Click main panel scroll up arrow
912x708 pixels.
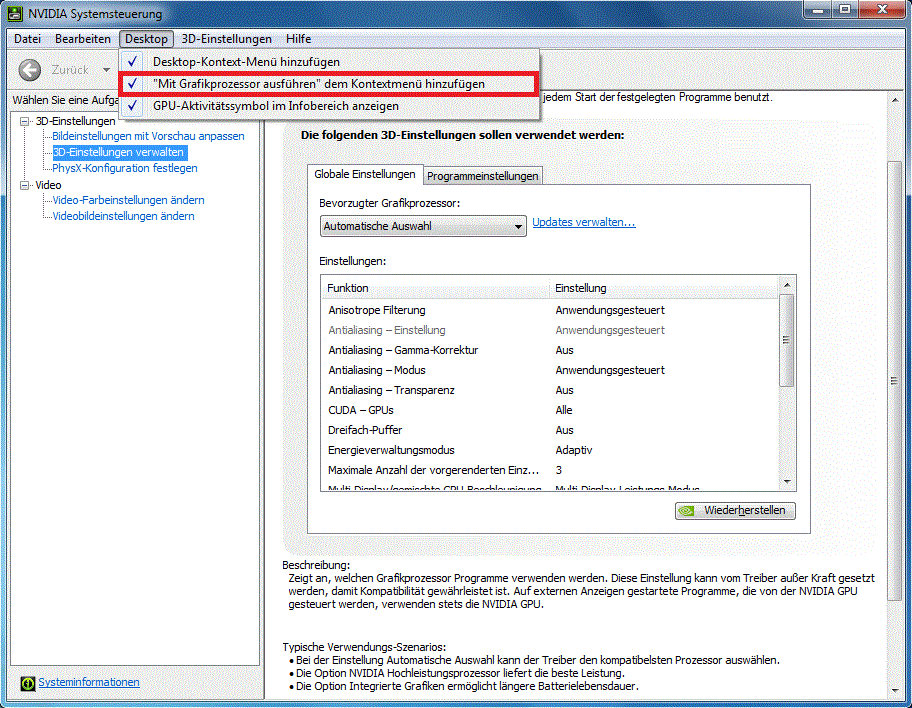(x=895, y=100)
